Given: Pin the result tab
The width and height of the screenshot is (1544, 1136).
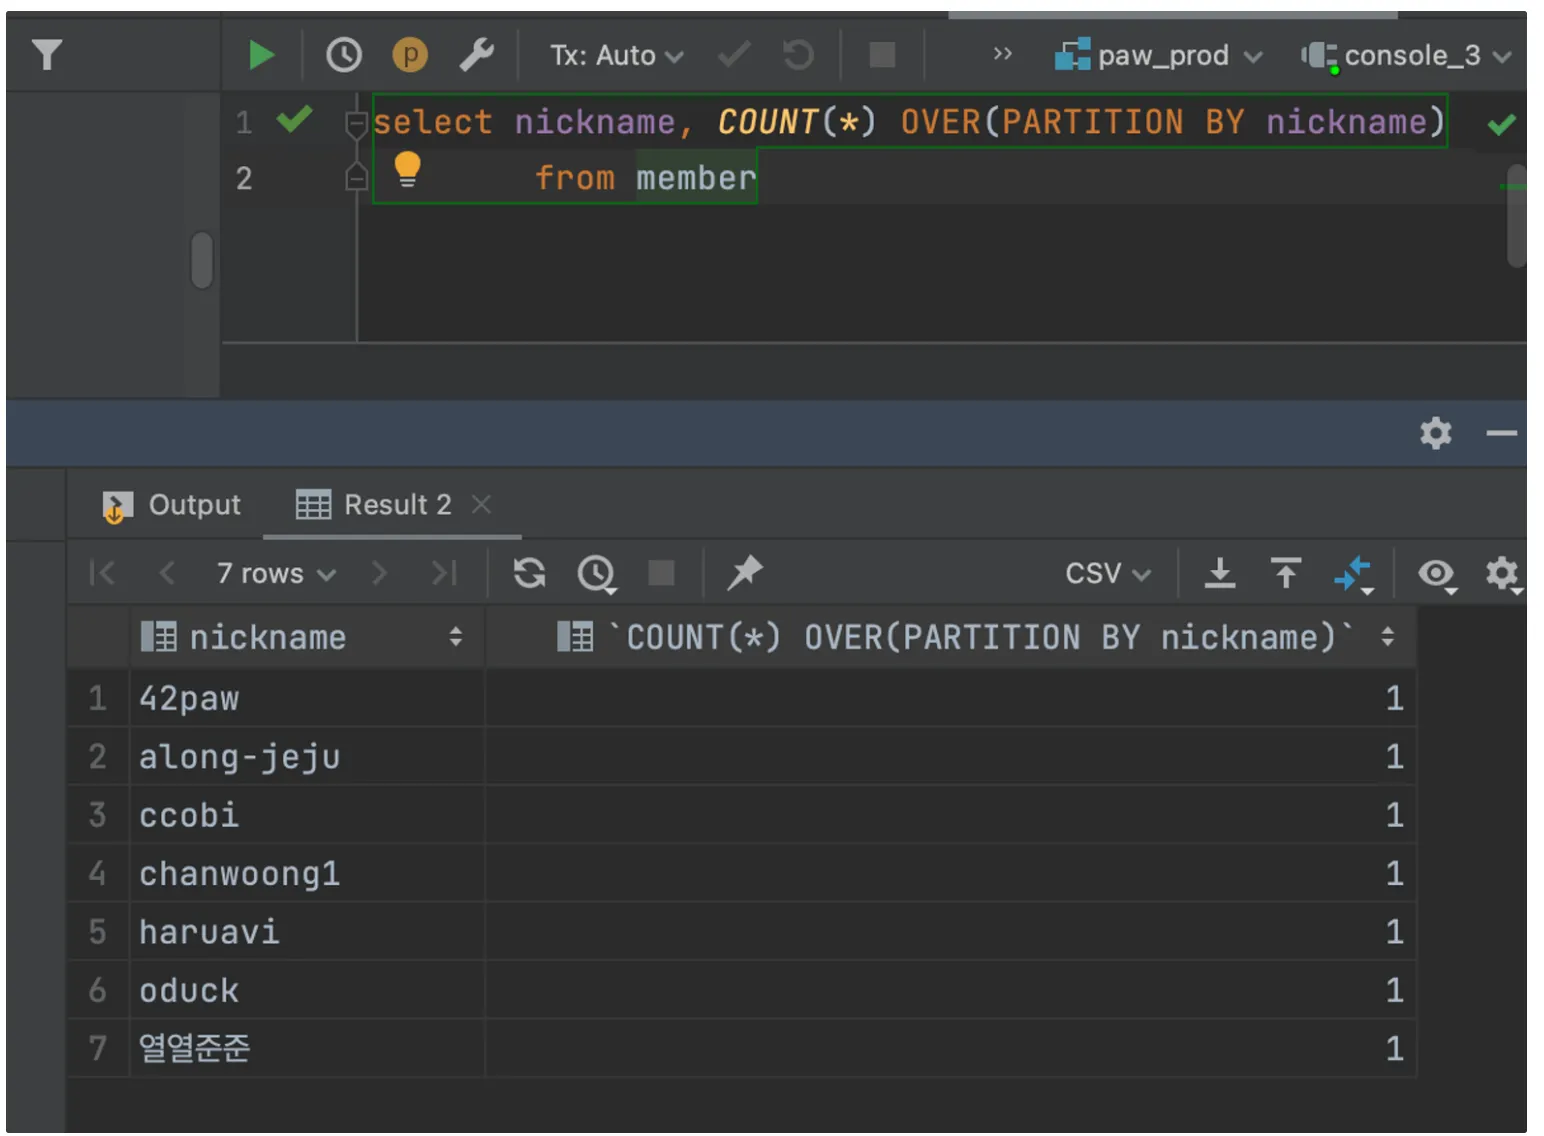Looking at the screenshot, I should click(x=744, y=573).
